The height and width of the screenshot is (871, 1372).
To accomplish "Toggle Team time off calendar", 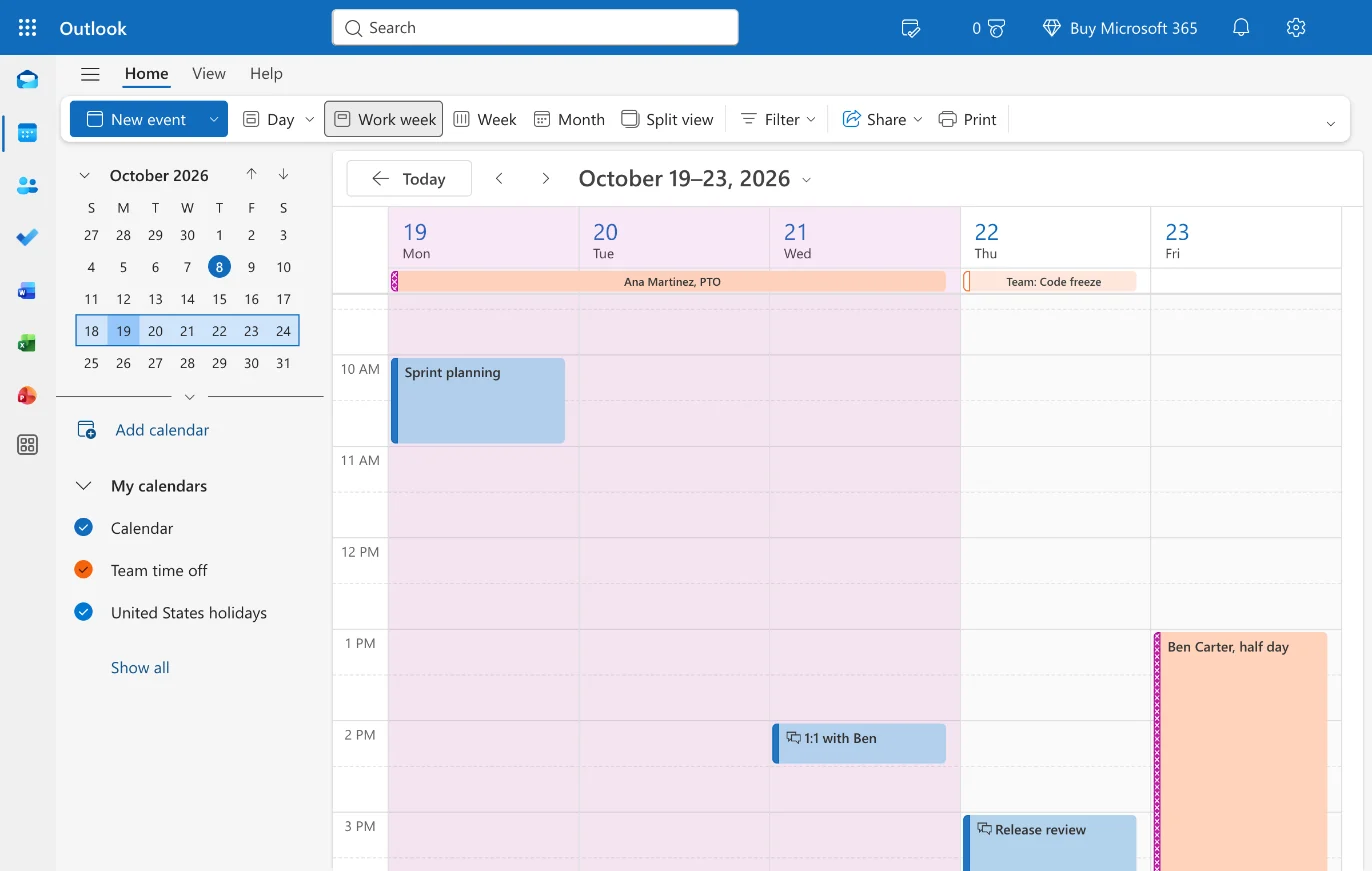I will (x=83, y=569).
